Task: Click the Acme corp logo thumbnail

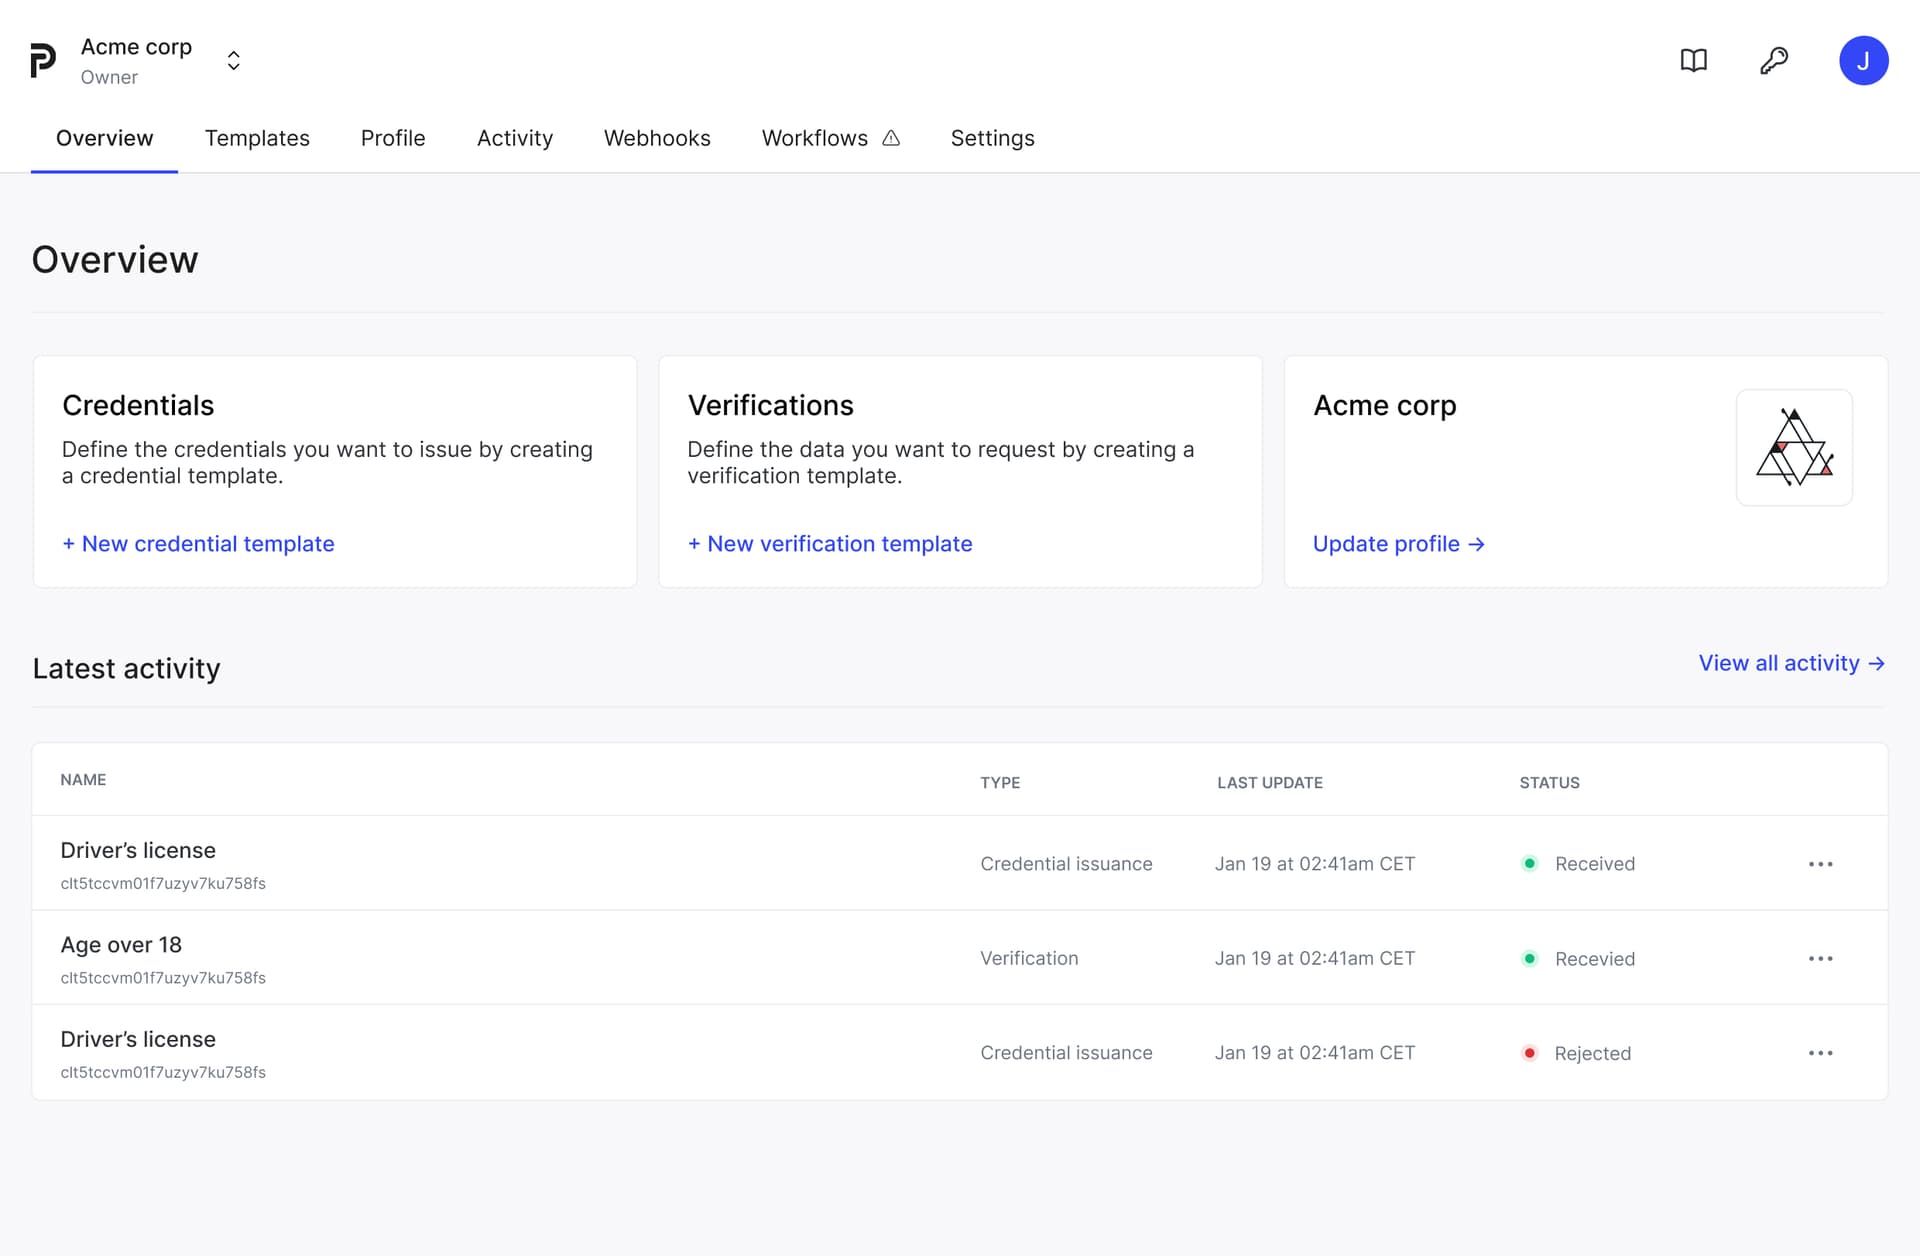Action: pos(1794,447)
